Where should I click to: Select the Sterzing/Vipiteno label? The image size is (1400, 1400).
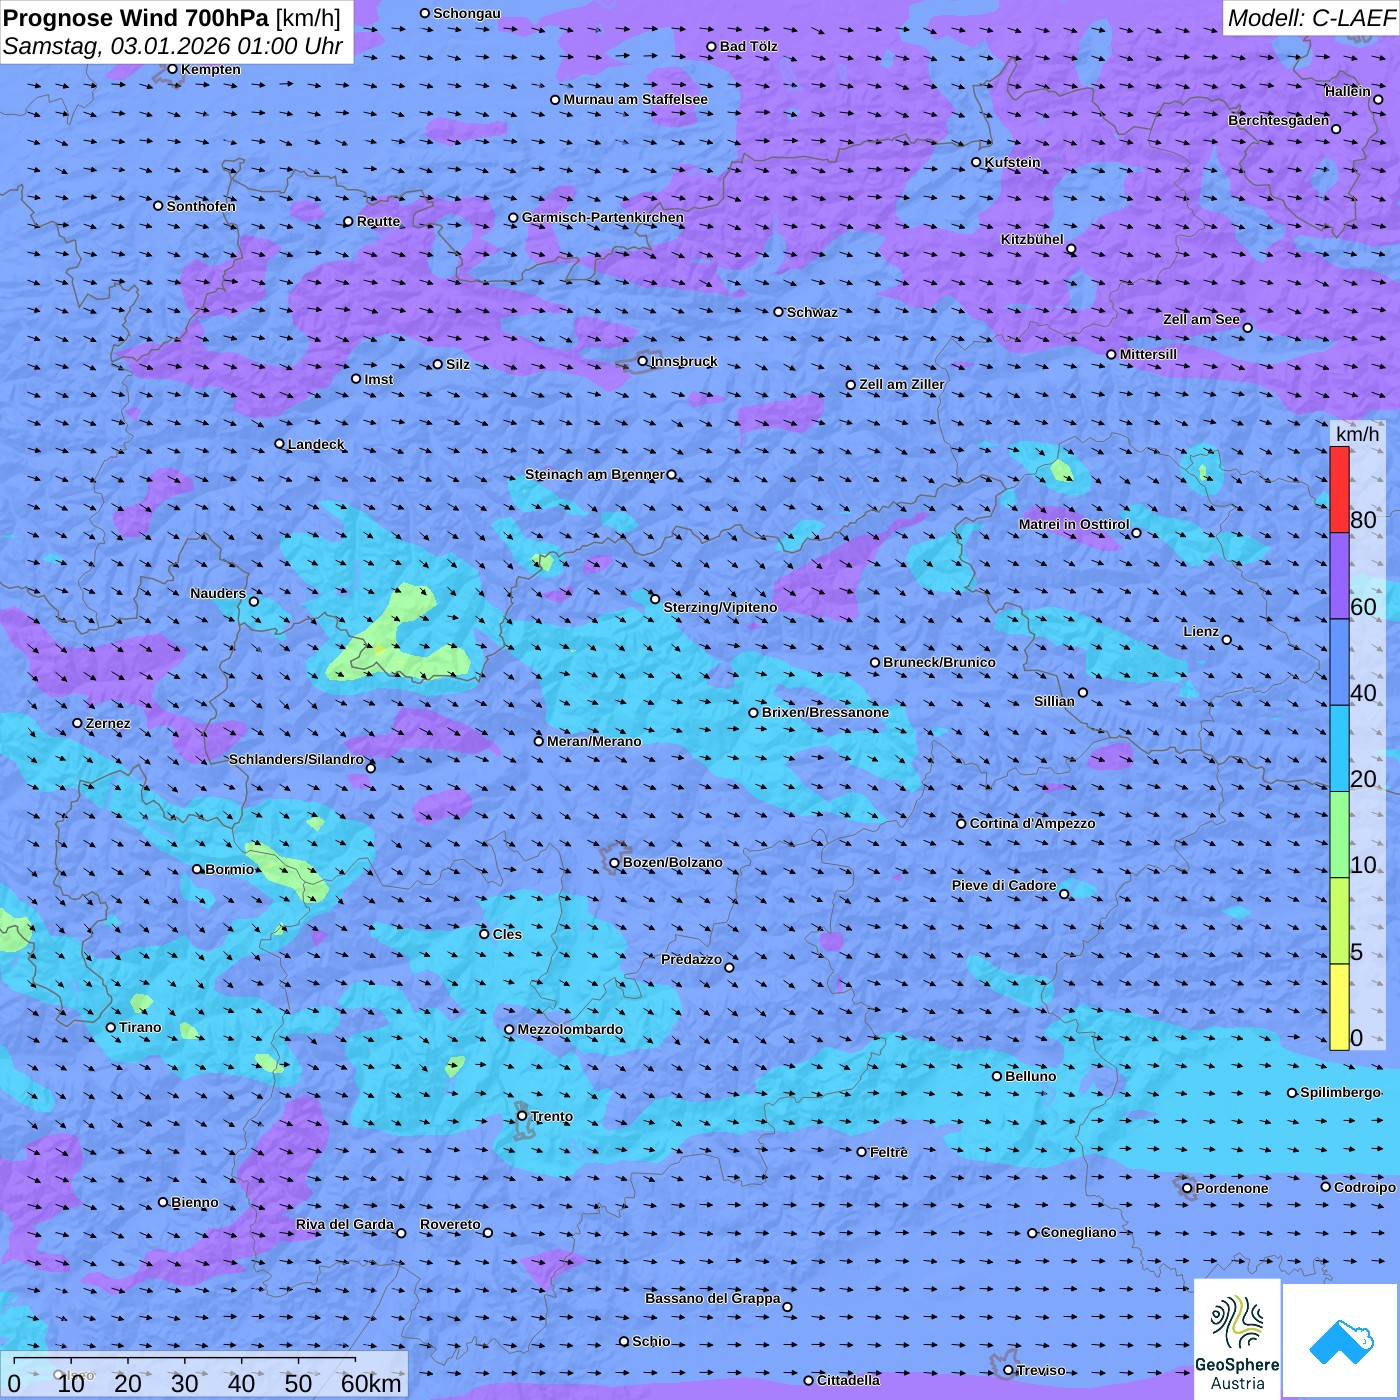point(720,607)
